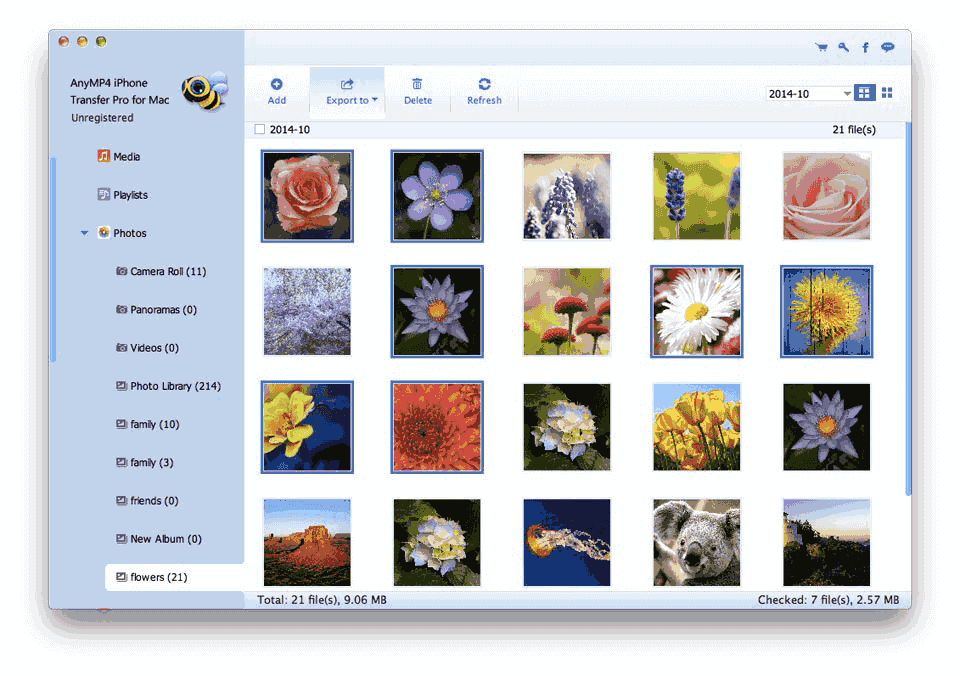The height and width of the screenshot is (676, 960).
Task: Open Panoramas (0) album
Action: (157, 309)
